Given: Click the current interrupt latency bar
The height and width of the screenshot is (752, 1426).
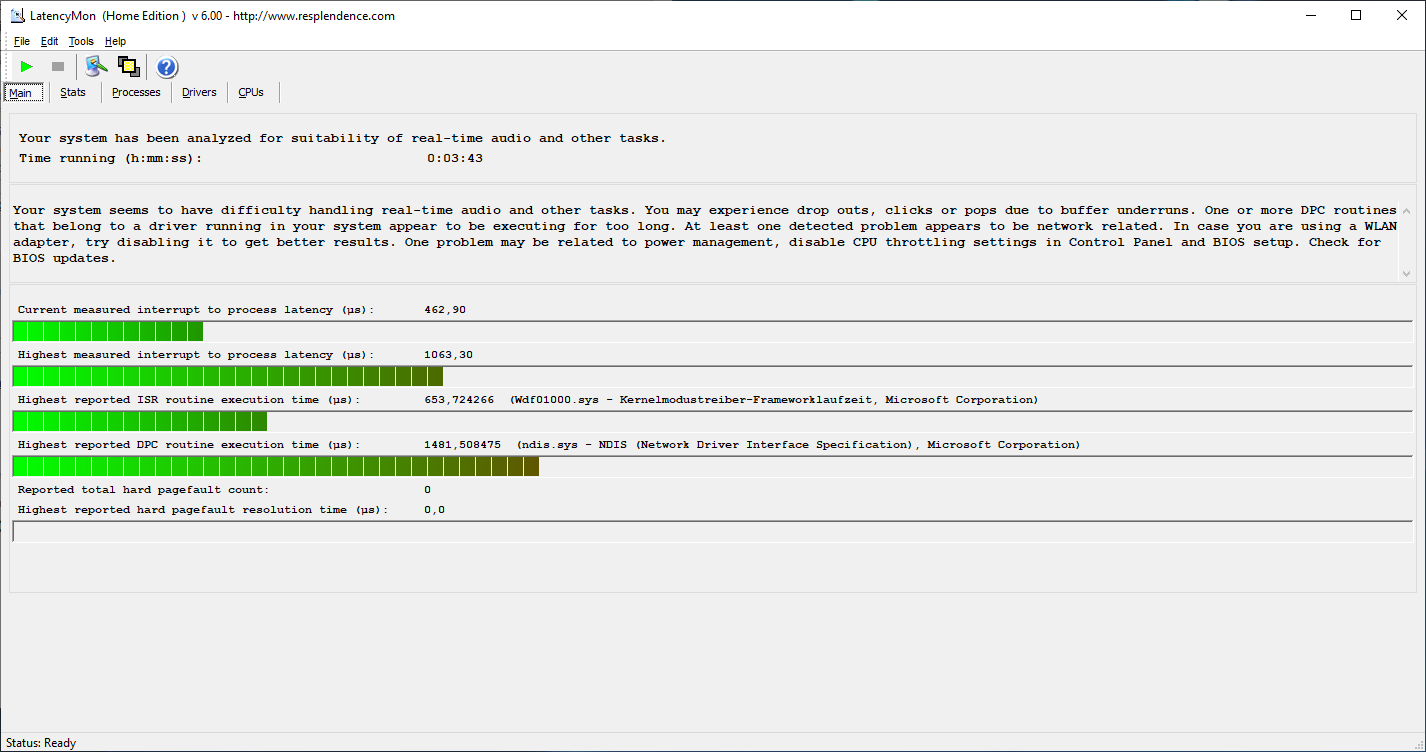Looking at the screenshot, I should (714, 331).
